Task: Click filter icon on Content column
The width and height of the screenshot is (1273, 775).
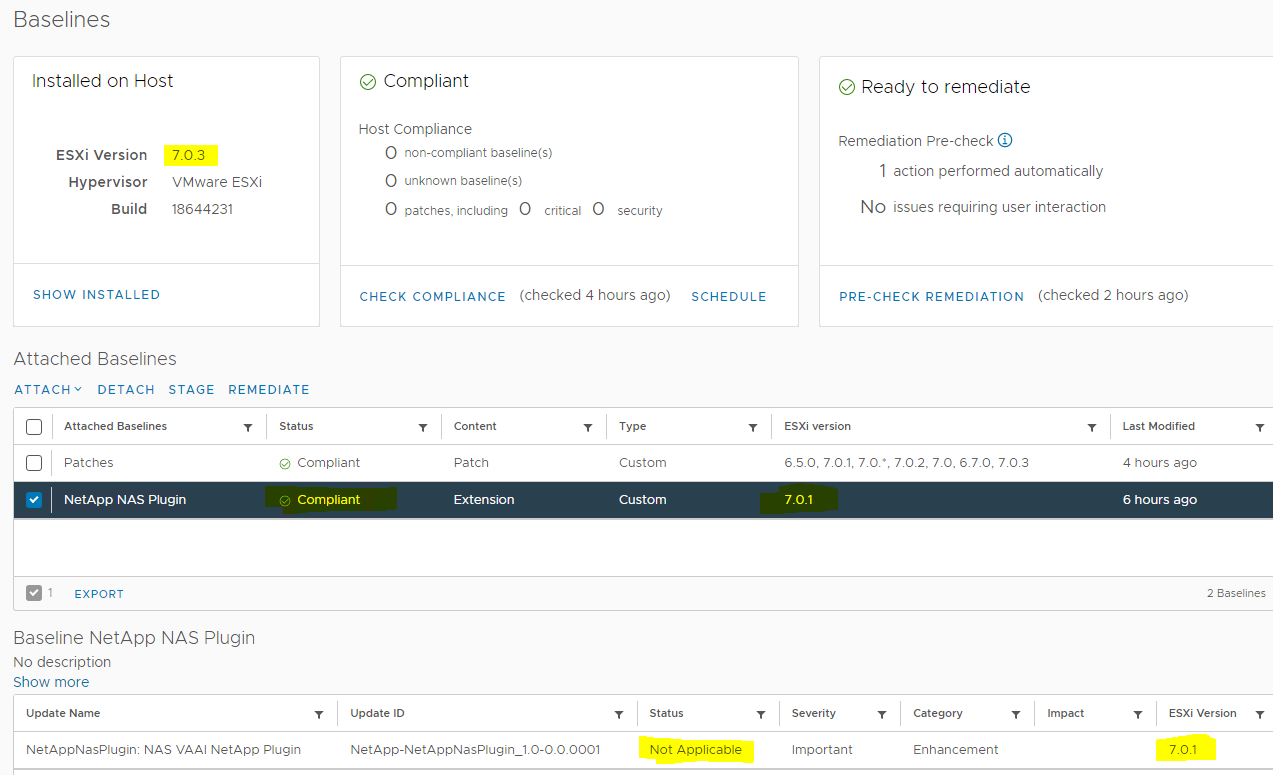Action: [x=588, y=427]
